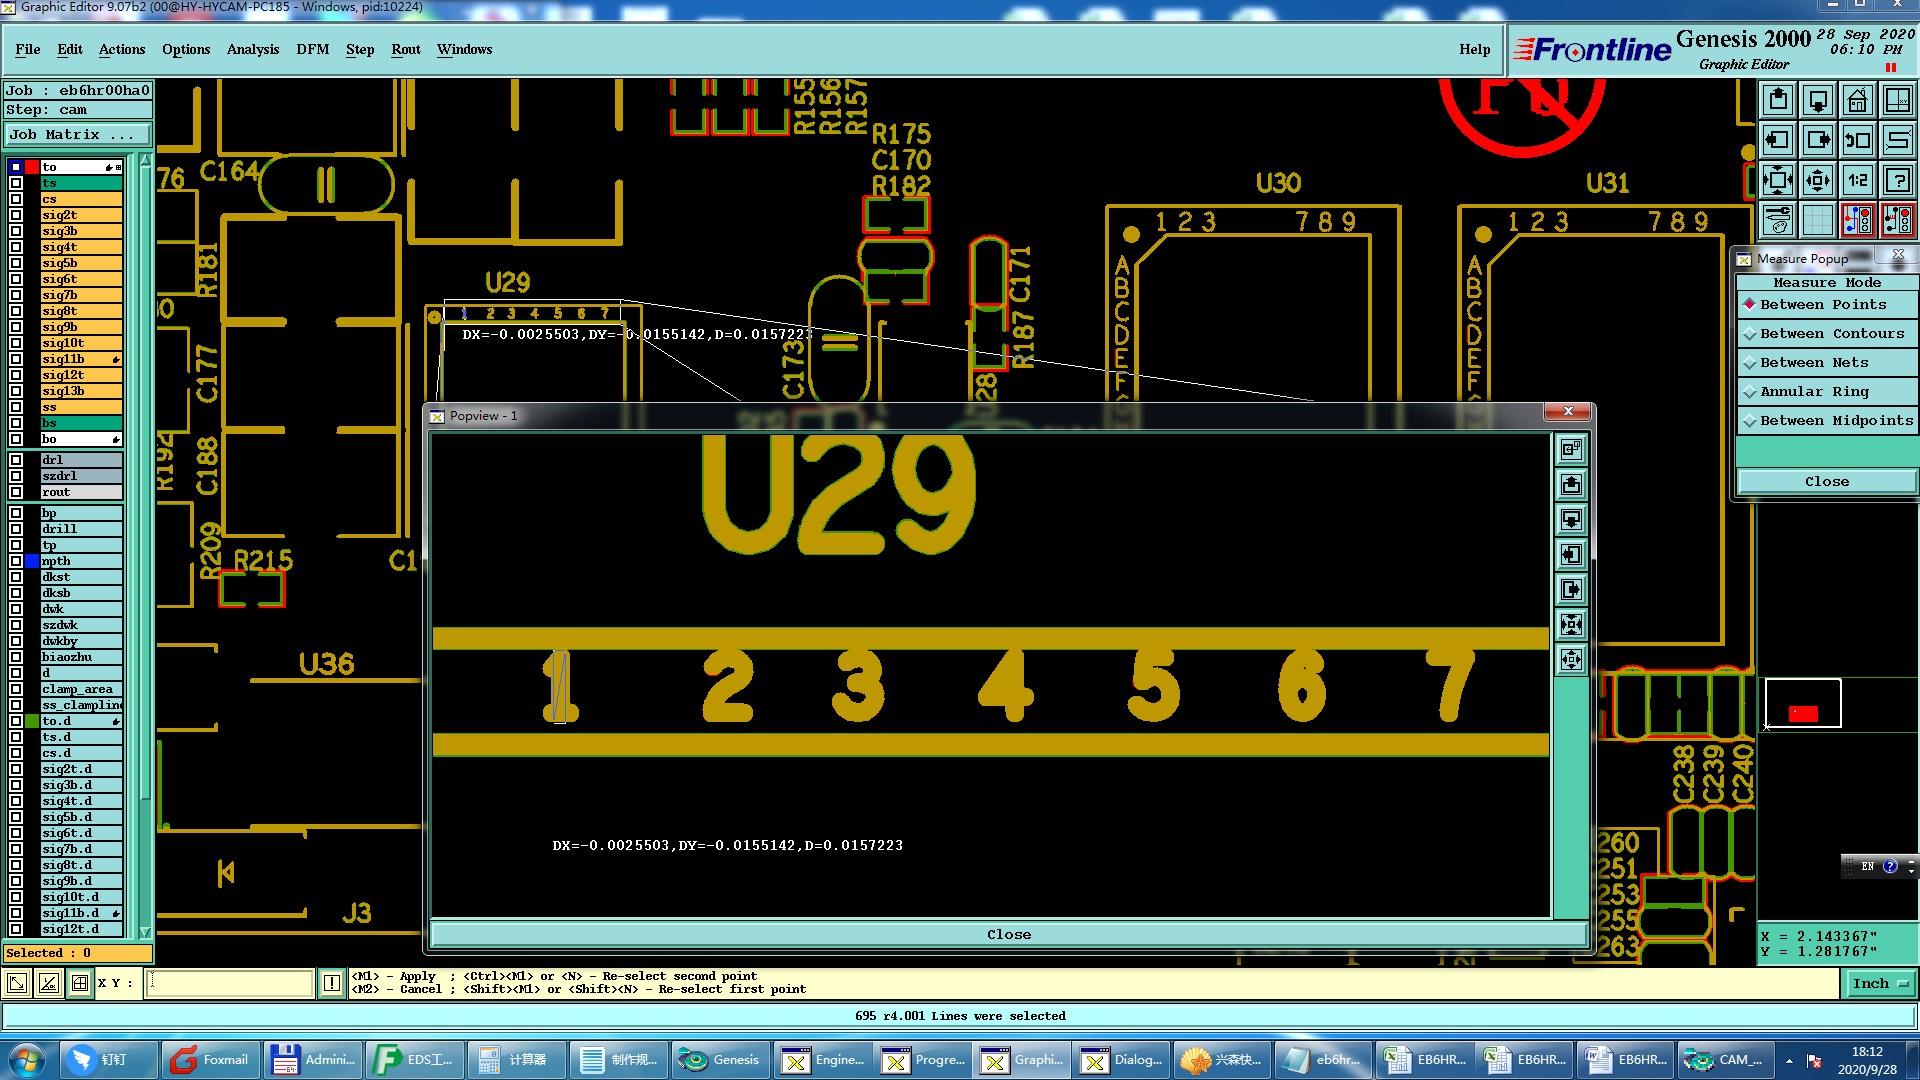Image resolution: width=1920 pixels, height=1080 pixels.
Task: Open the DFM menu
Action: (x=312, y=49)
